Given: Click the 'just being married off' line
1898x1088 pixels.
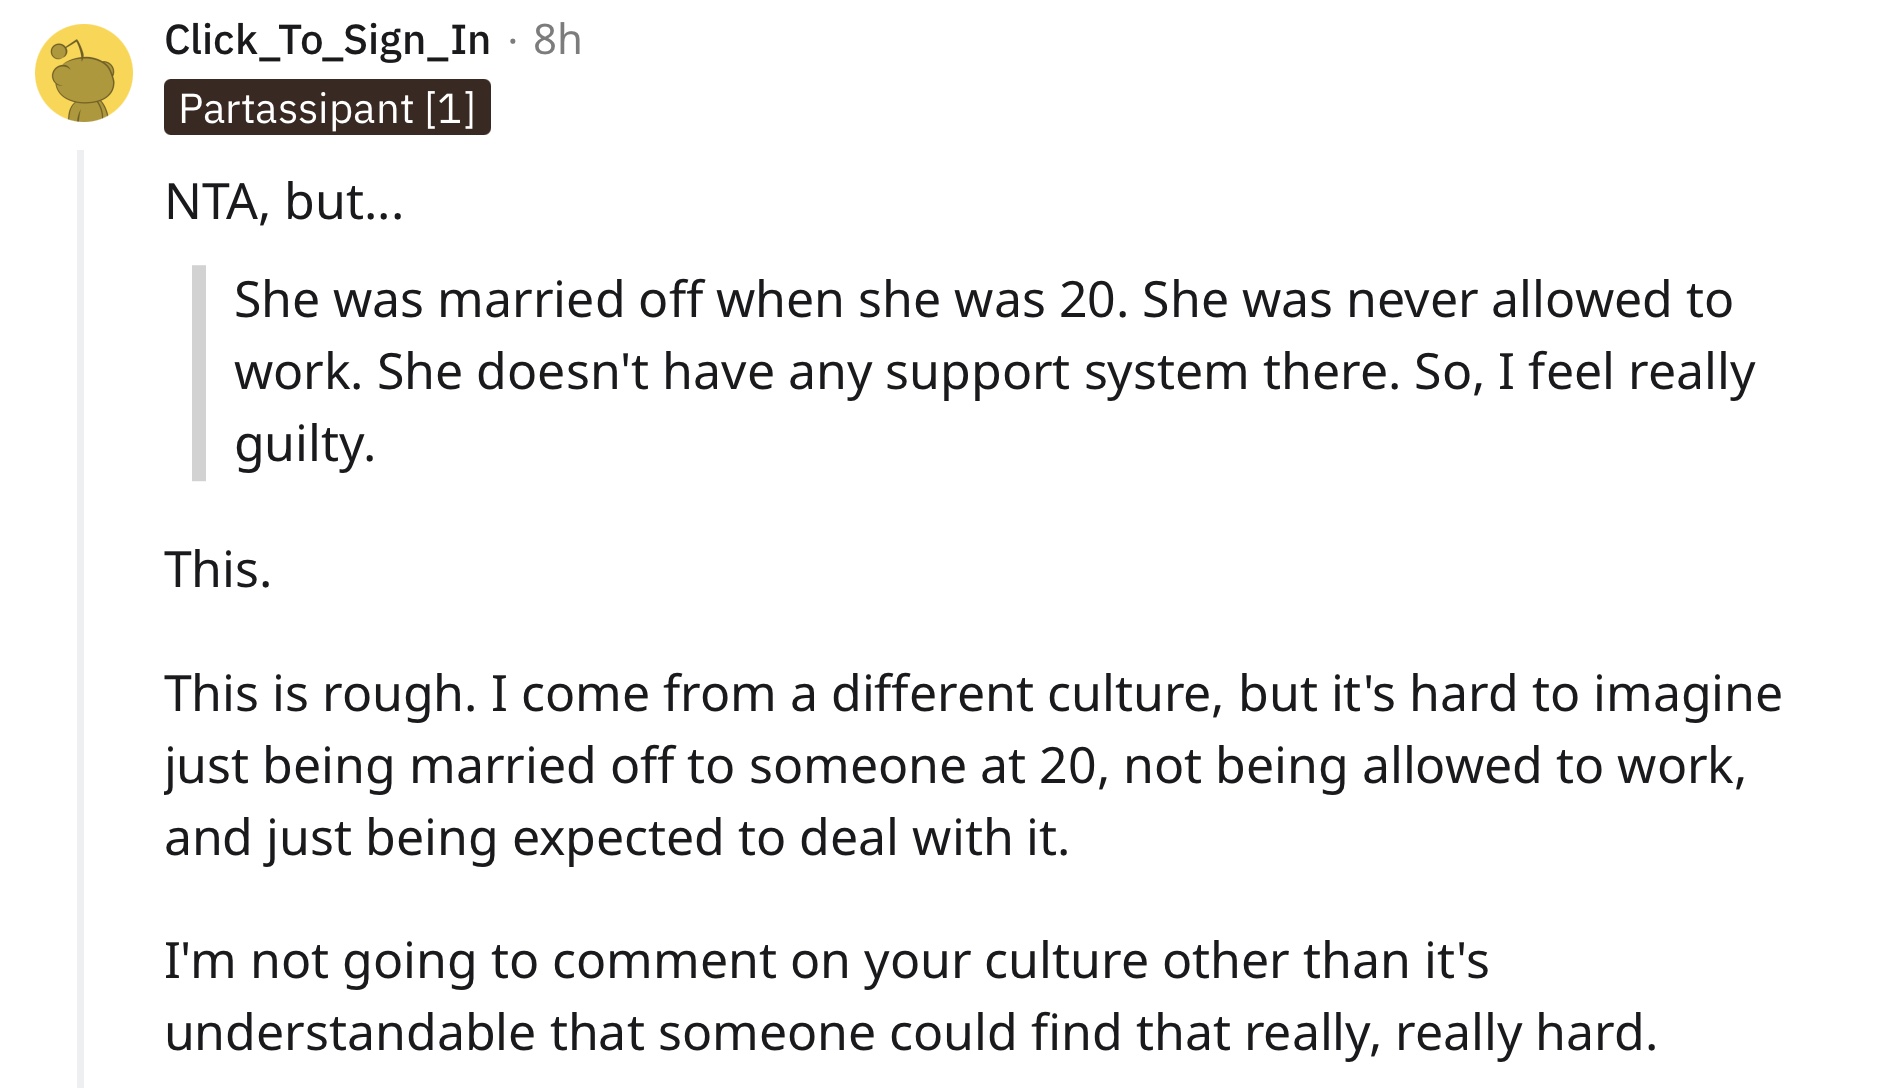Looking at the screenshot, I should [955, 766].
